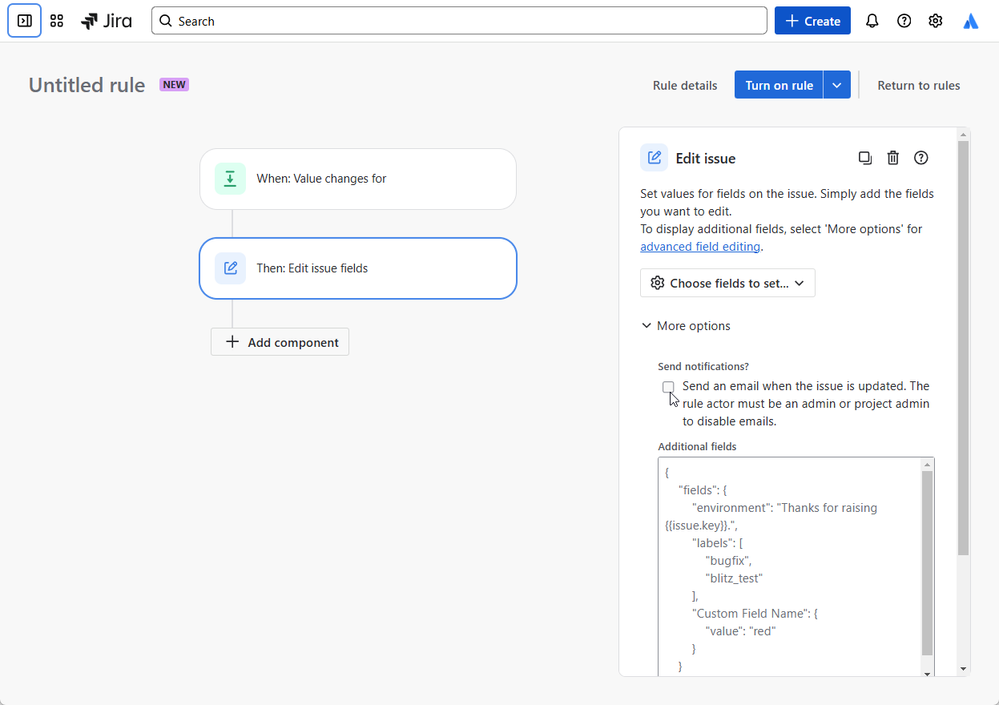Duplicate the Edit issue component
The width and height of the screenshot is (999, 705).
[x=865, y=158]
